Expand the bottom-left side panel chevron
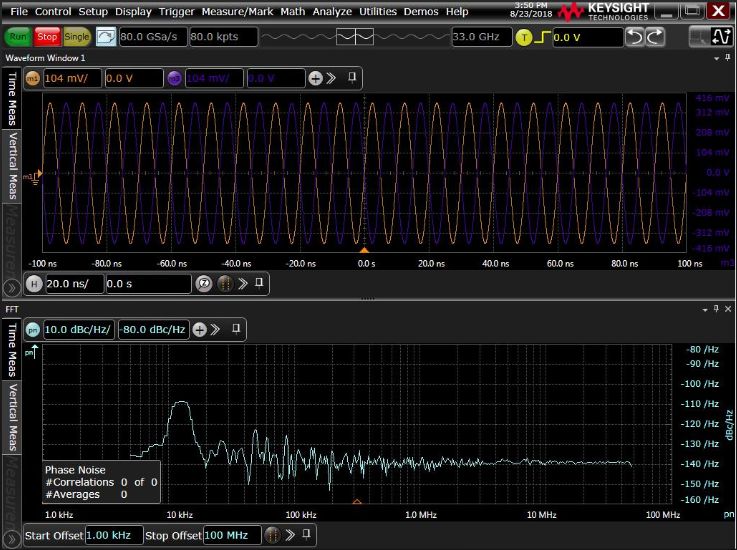This screenshot has height=550, width=737. tap(11, 537)
